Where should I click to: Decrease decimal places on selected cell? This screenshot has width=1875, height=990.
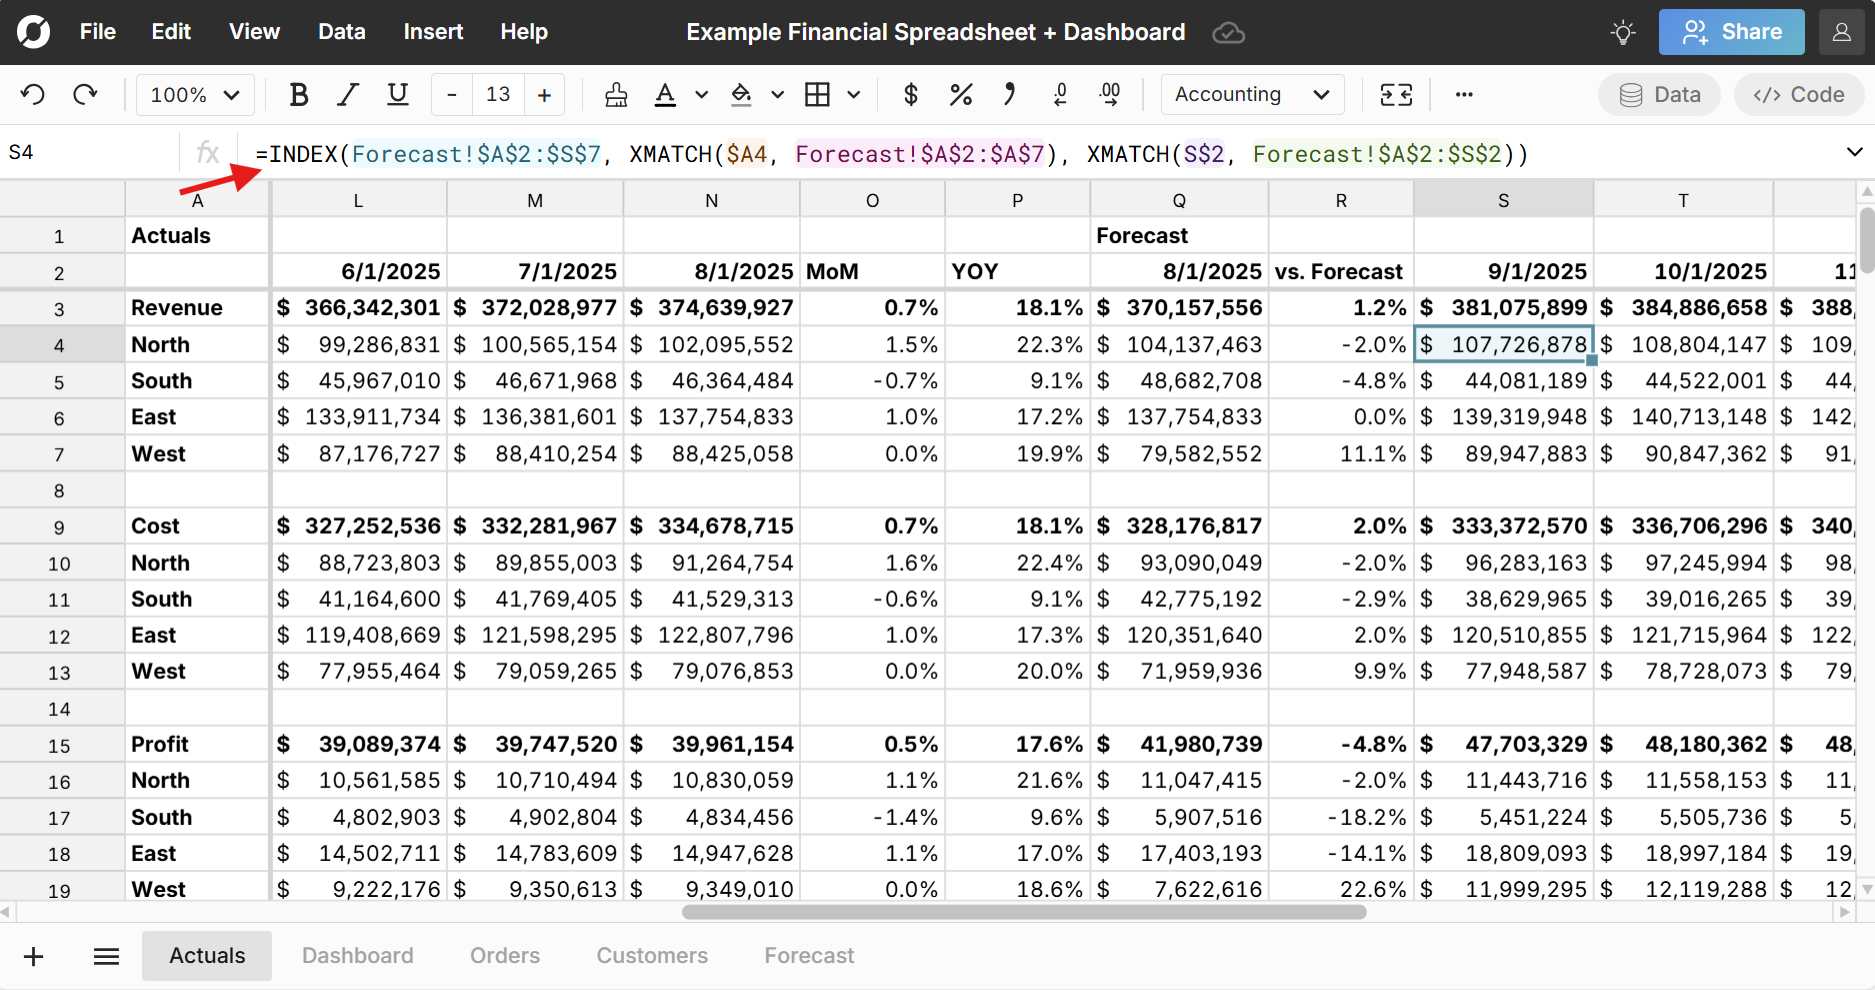coord(1060,94)
